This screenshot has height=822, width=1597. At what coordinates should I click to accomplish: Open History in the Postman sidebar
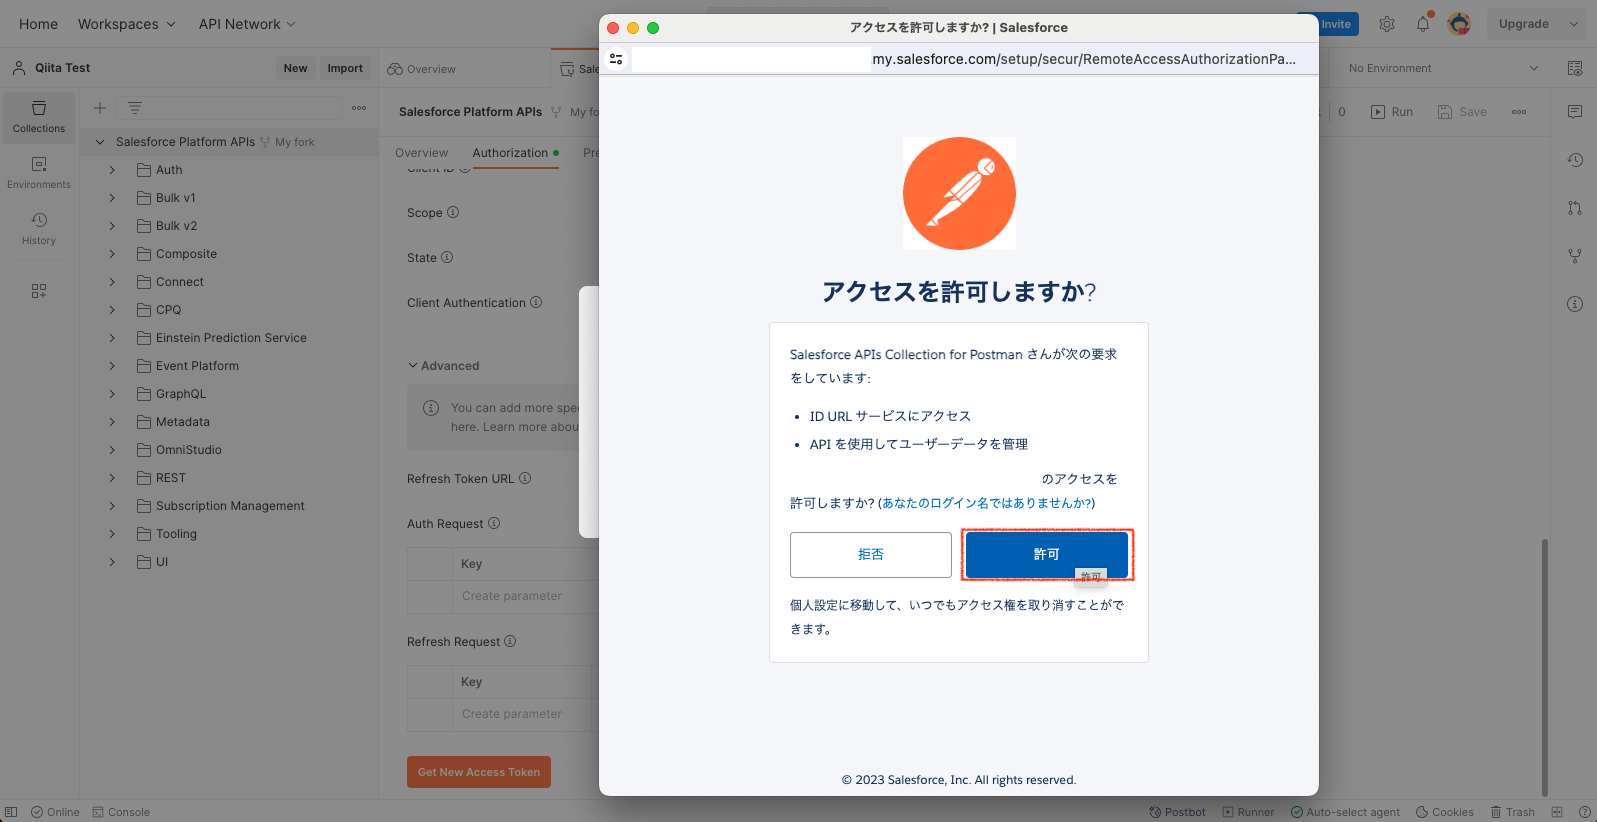click(x=39, y=229)
